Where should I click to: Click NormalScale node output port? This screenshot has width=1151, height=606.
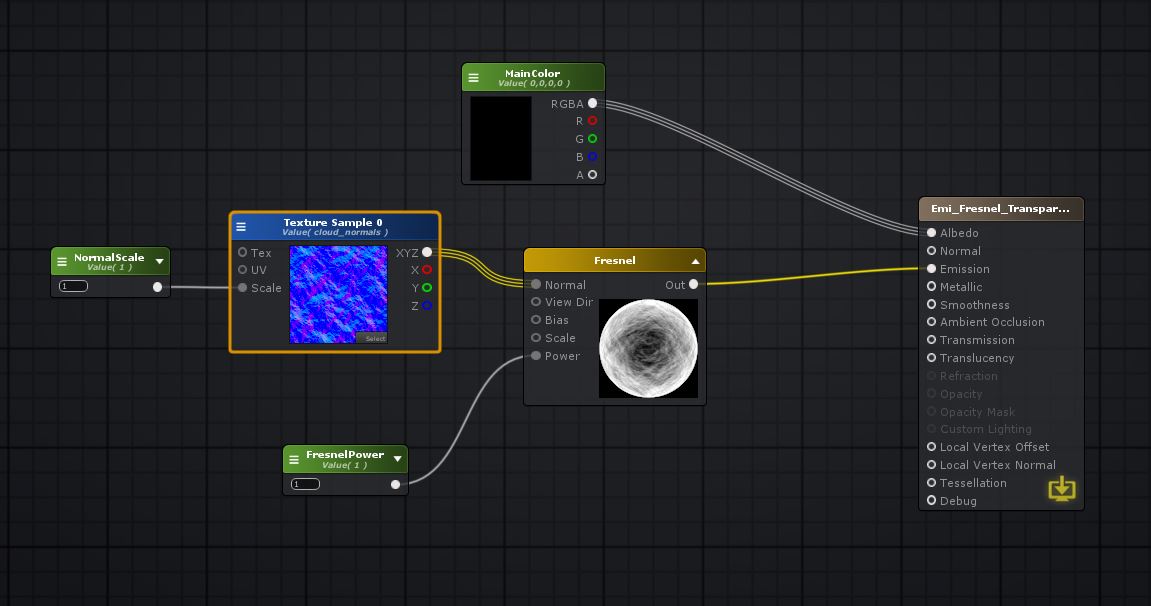(x=157, y=287)
